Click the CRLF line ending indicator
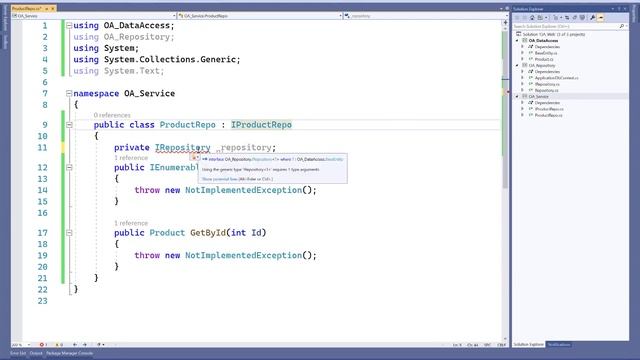This screenshot has width=640, height=360. (x=502, y=345)
